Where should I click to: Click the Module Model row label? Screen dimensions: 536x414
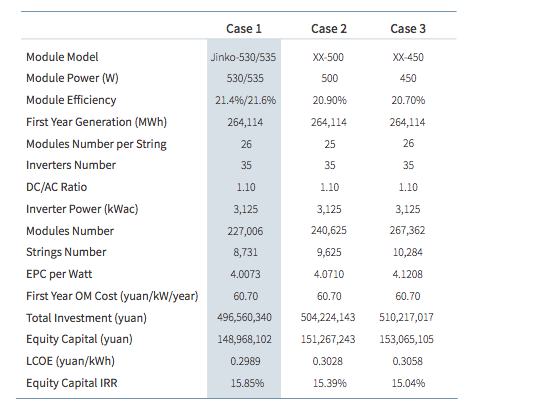(x=62, y=57)
